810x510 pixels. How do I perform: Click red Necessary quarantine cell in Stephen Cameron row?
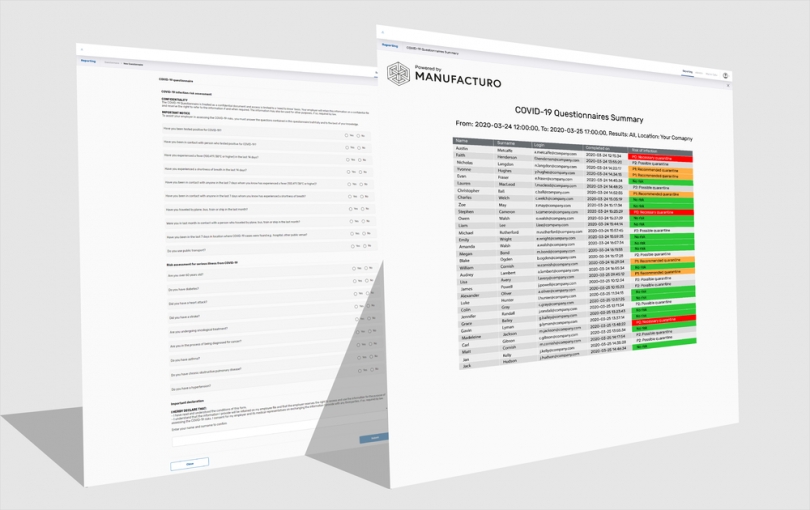pos(662,212)
